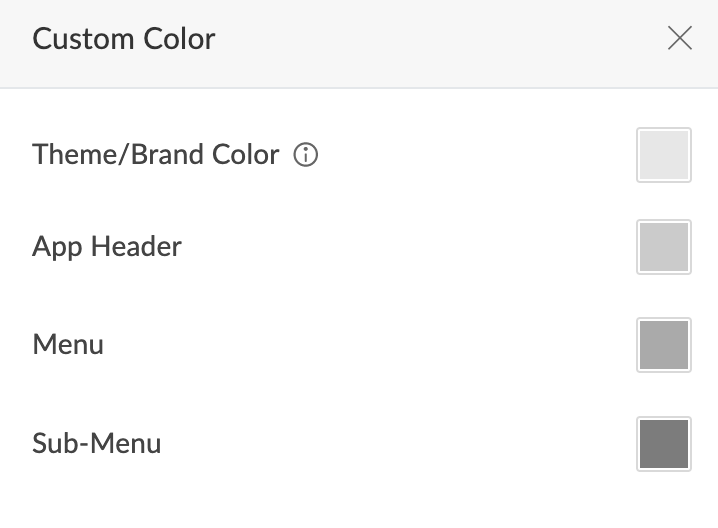Click the Sub-Menu label text
Viewport: 718px width, 528px height.
(97, 443)
